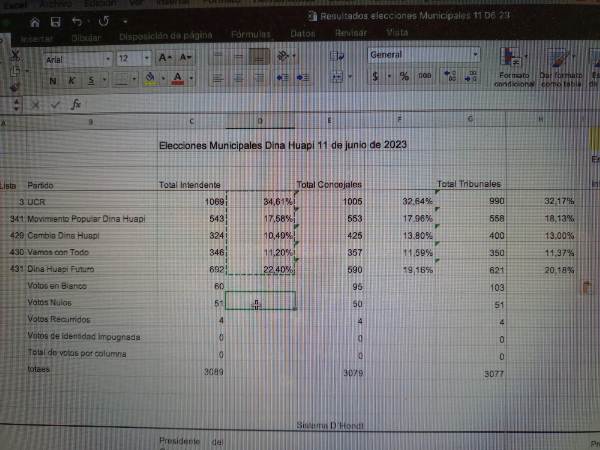This screenshot has height=450, width=600.
Task: Toggle bold formatting N button
Action: tap(53, 81)
